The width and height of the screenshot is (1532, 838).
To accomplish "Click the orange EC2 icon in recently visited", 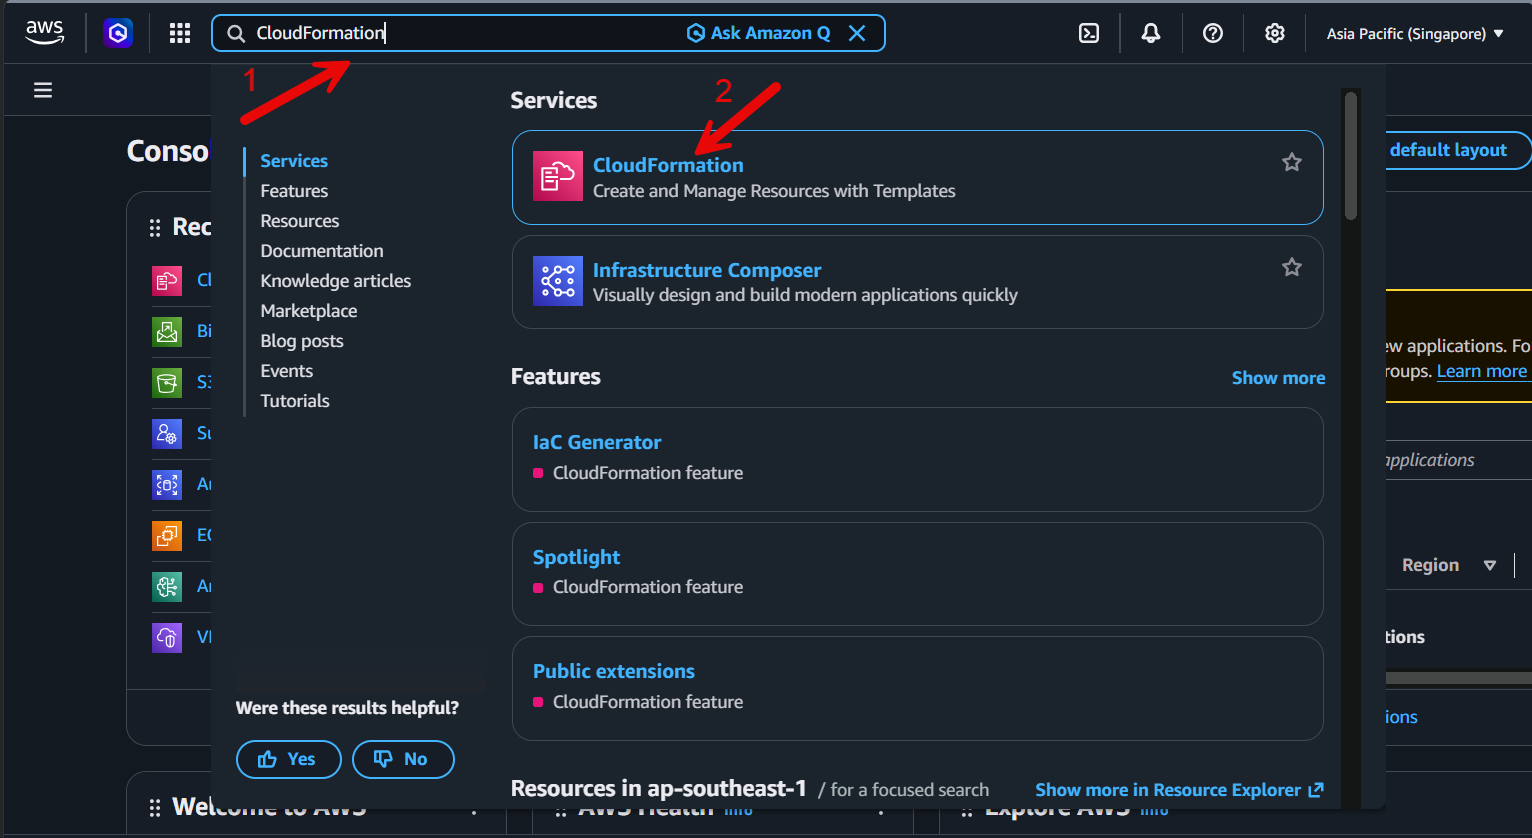I will point(167,535).
